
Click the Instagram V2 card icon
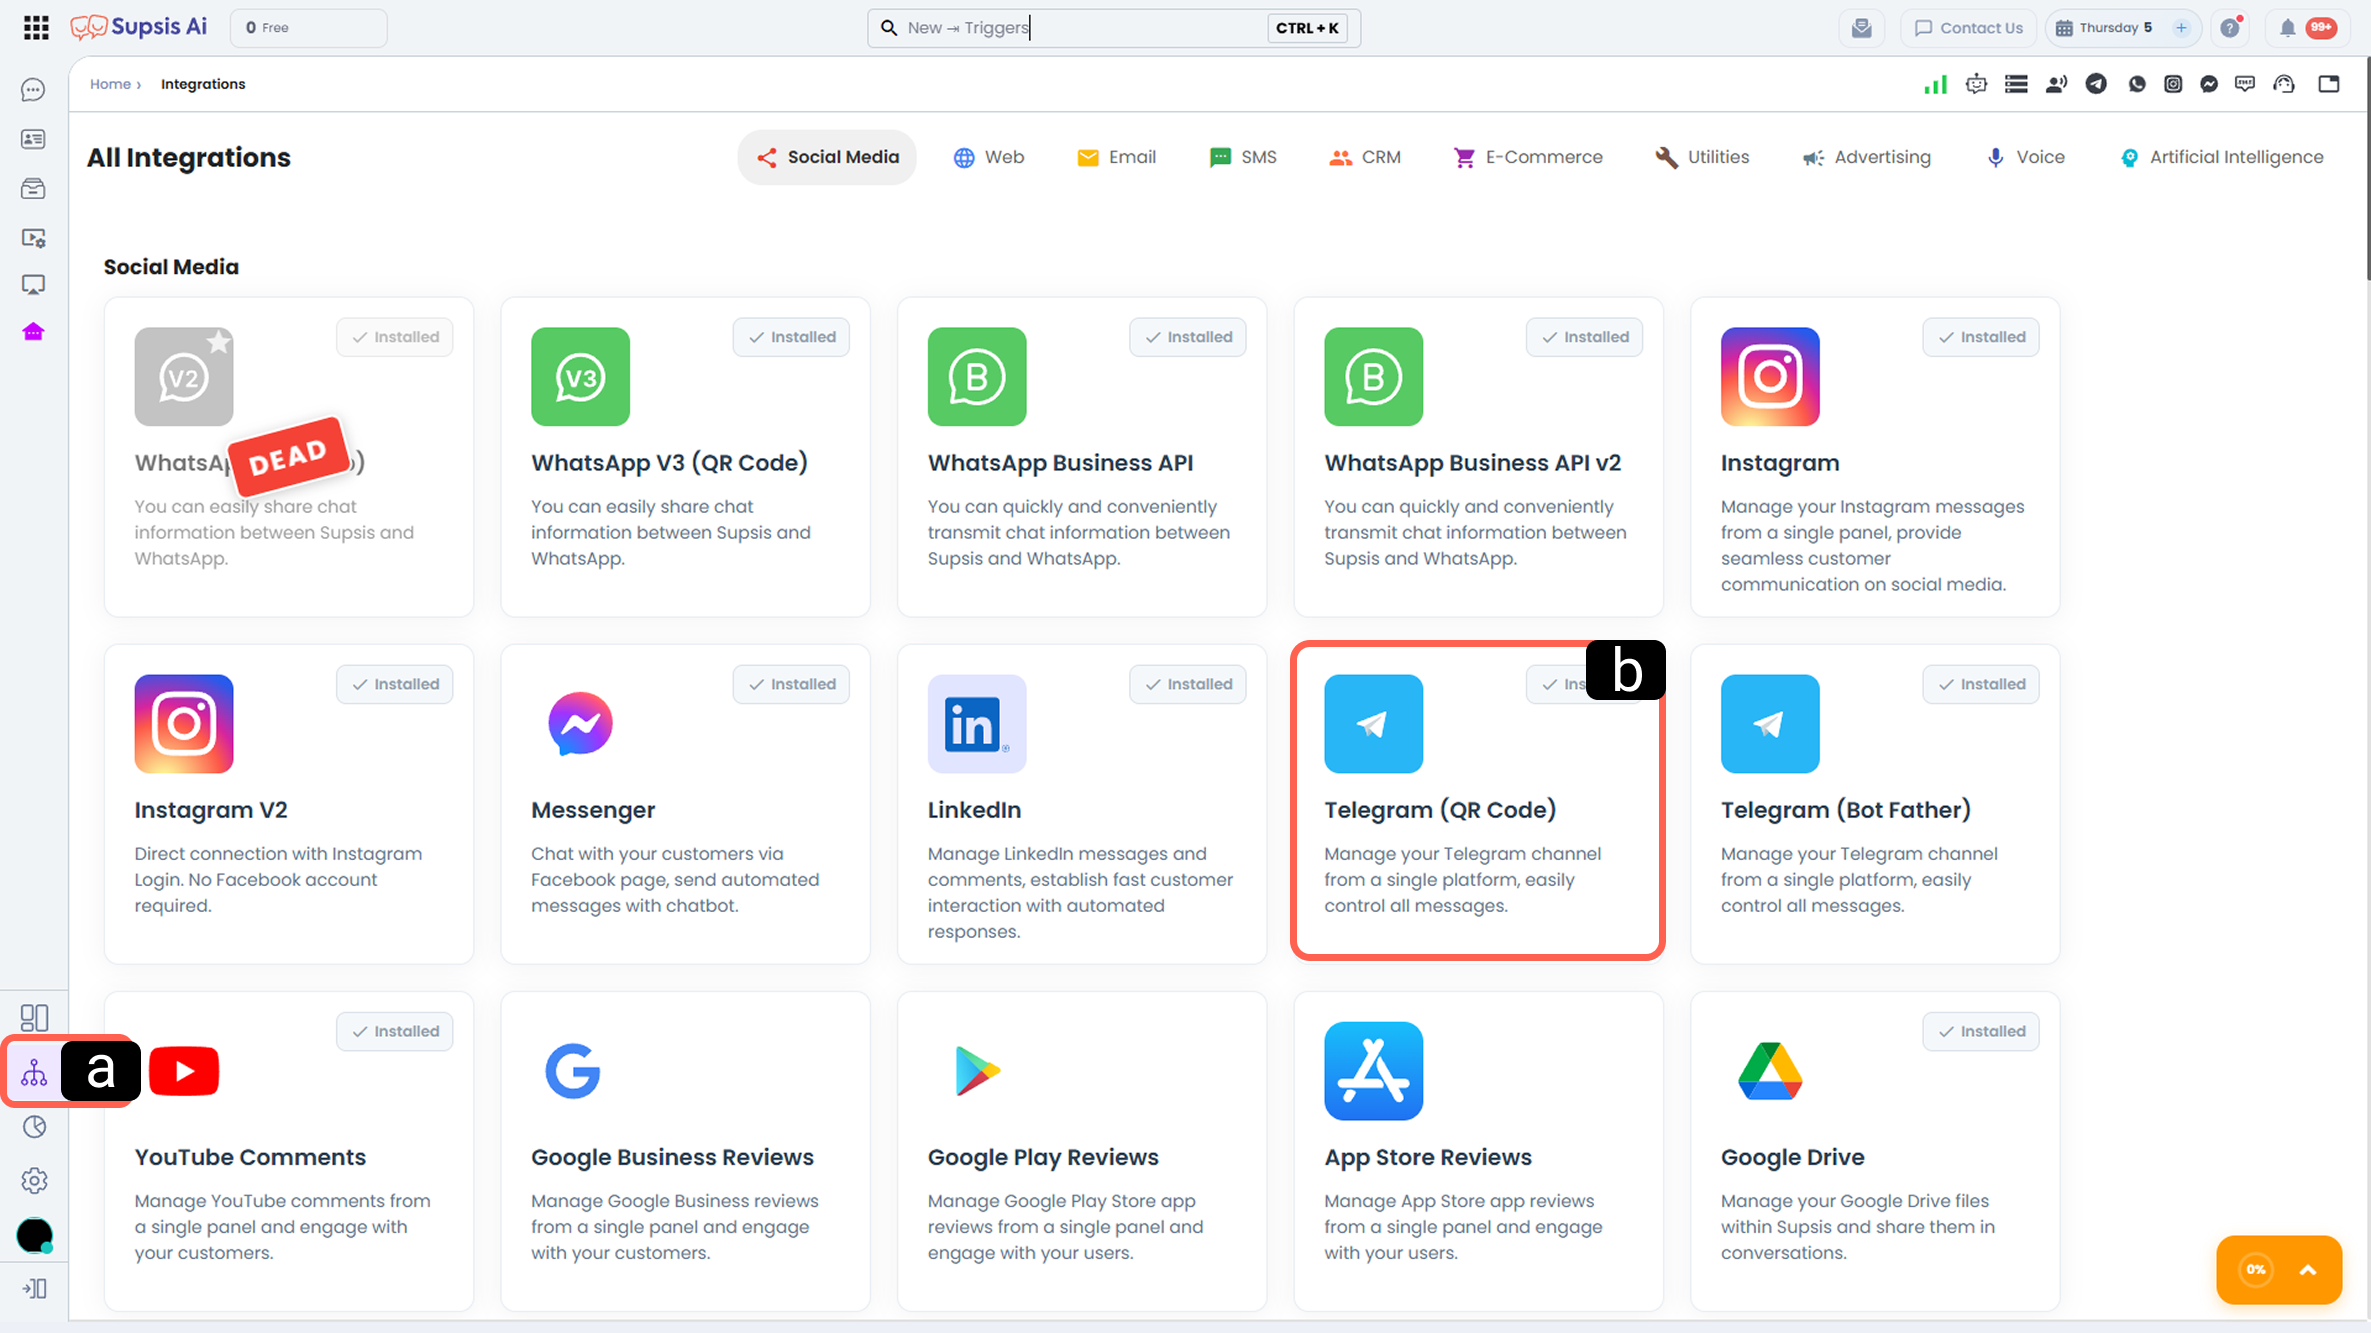pyautogui.click(x=184, y=724)
